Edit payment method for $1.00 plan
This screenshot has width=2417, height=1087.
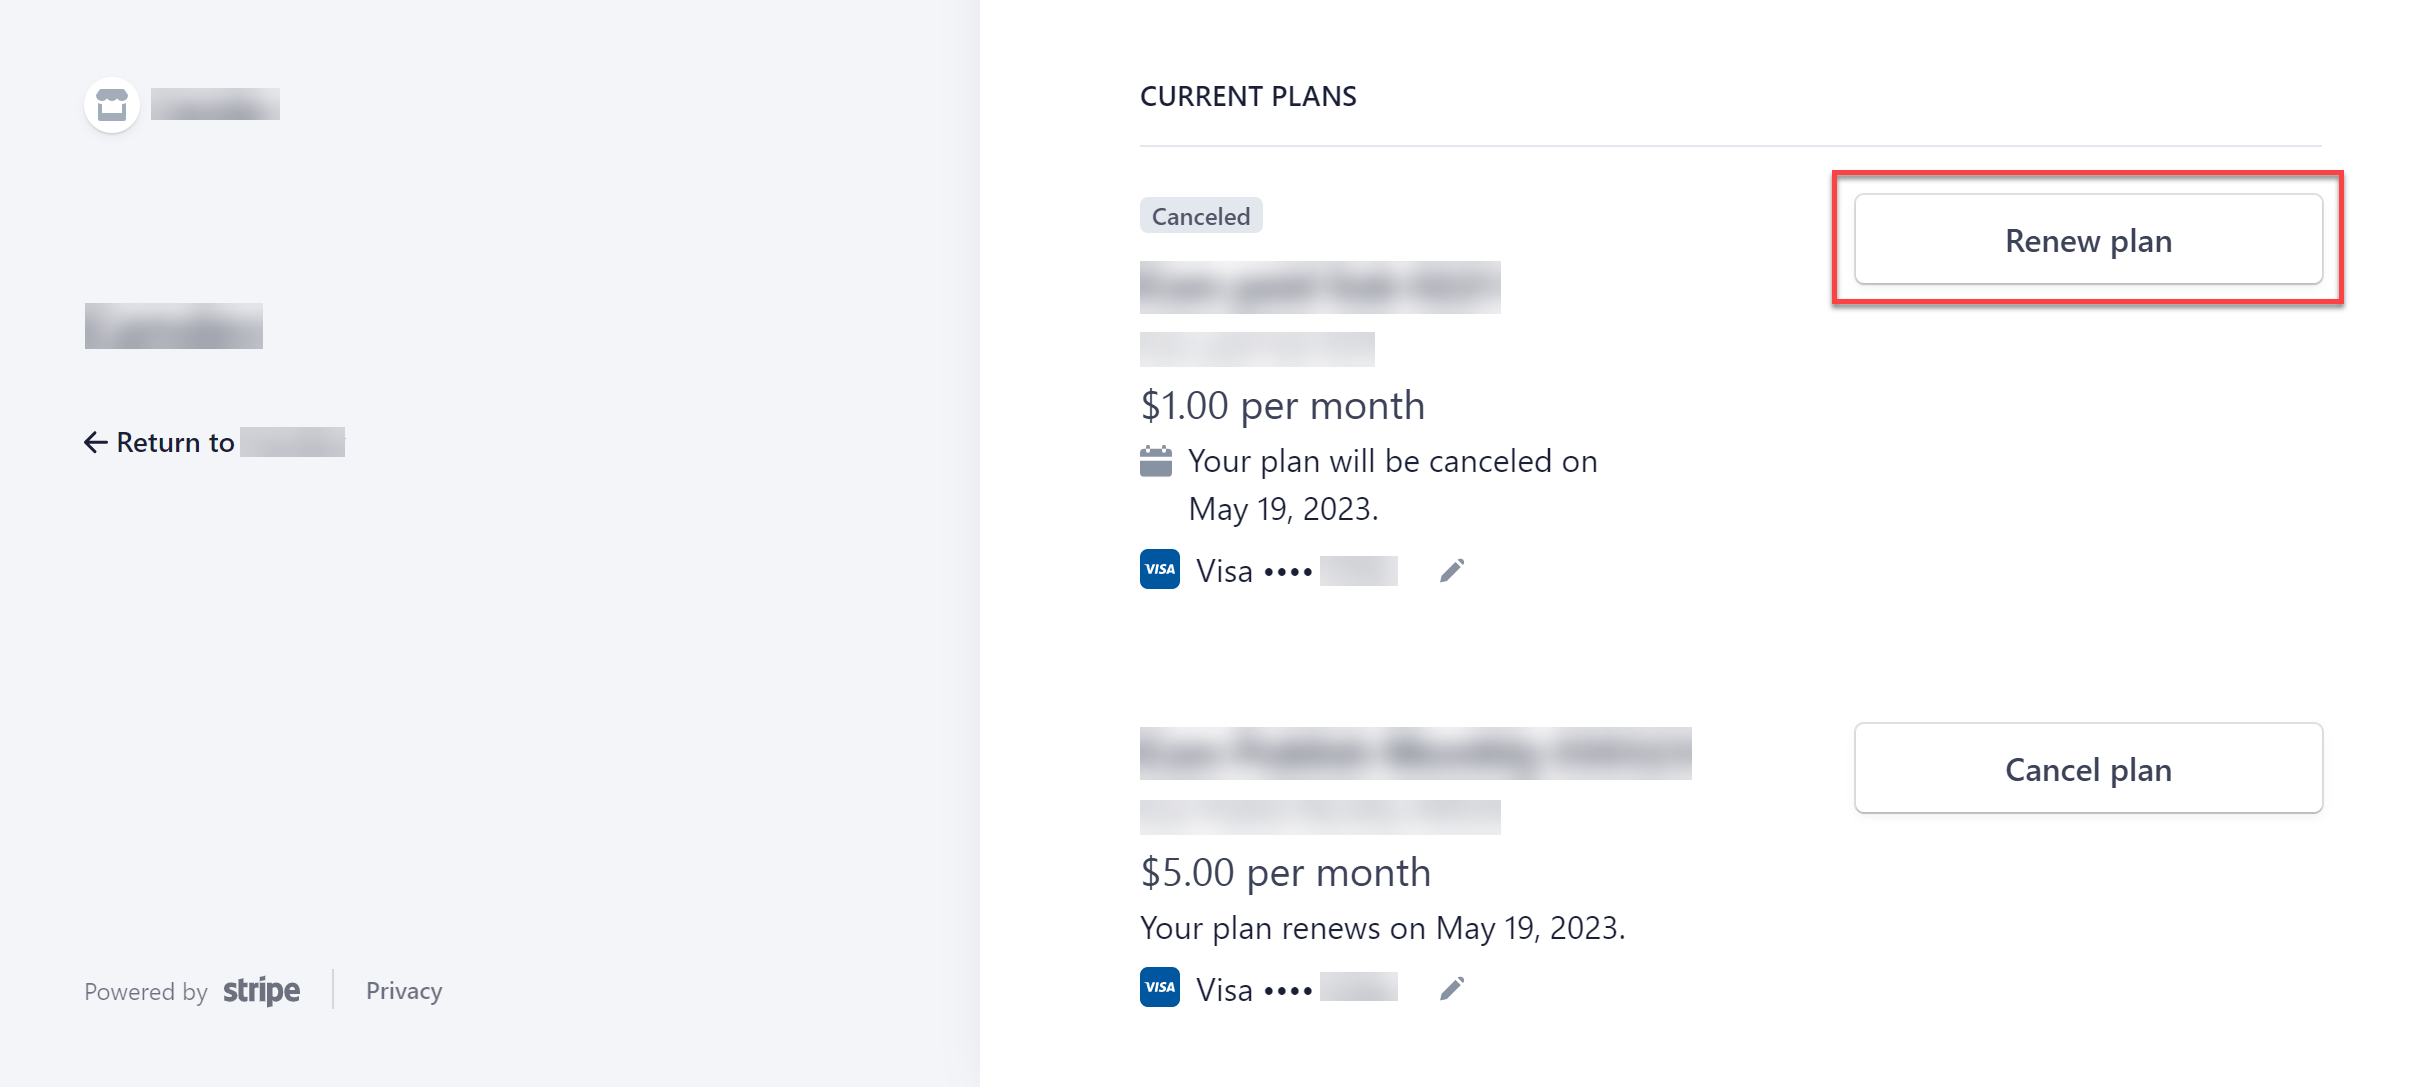pos(1452,571)
